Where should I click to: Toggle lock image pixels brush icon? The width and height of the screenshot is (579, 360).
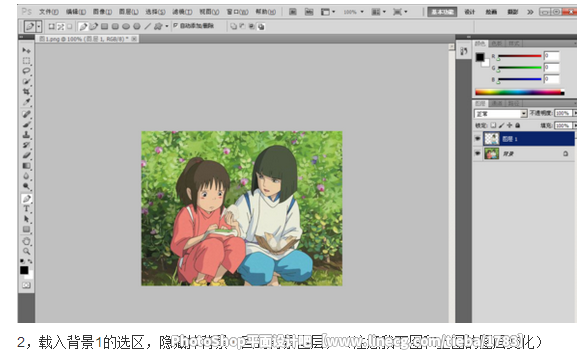tap(501, 126)
